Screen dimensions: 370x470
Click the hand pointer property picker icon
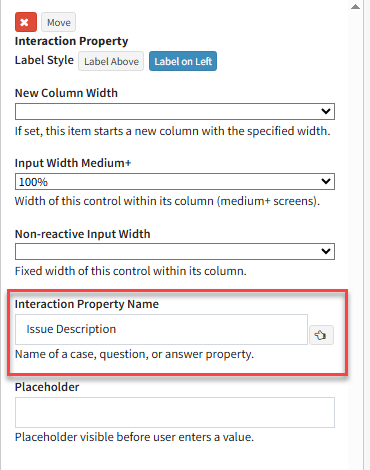[x=321, y=335]
